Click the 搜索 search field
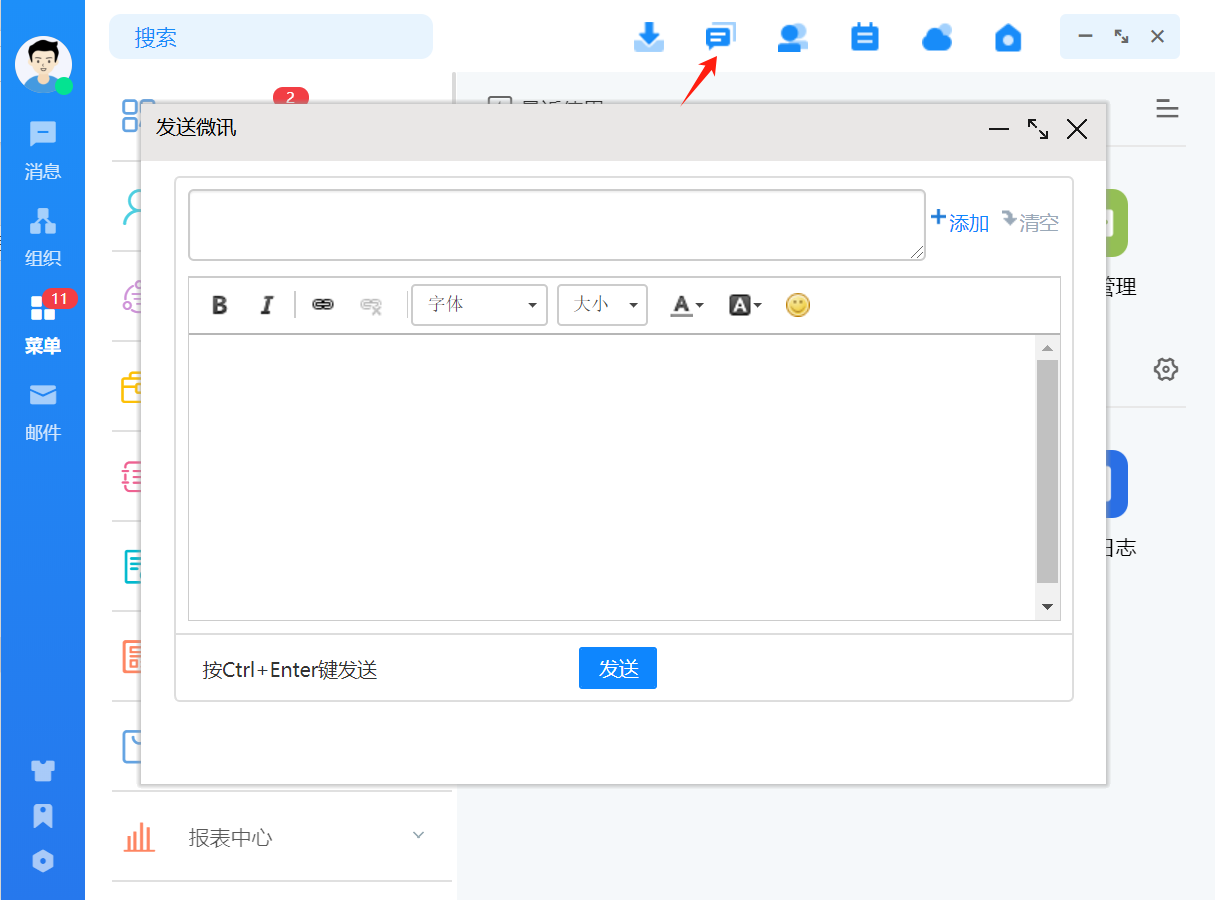1215x900 pixels. coord(270,37)
